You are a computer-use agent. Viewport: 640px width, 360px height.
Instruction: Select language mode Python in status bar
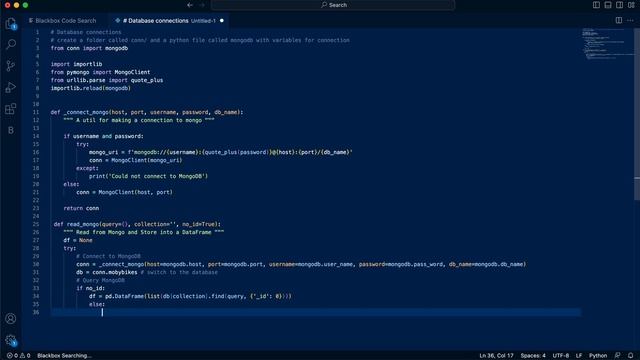pos(598,356)
